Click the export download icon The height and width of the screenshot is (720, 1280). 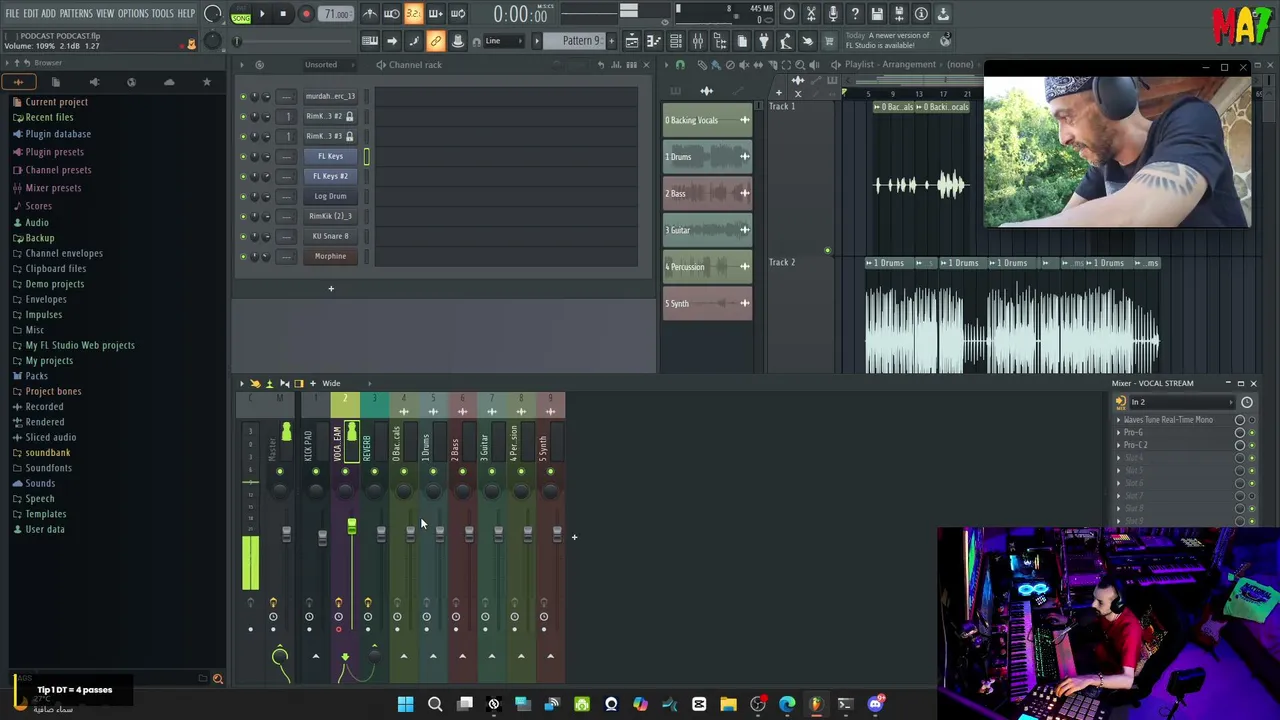click(943, 14)
